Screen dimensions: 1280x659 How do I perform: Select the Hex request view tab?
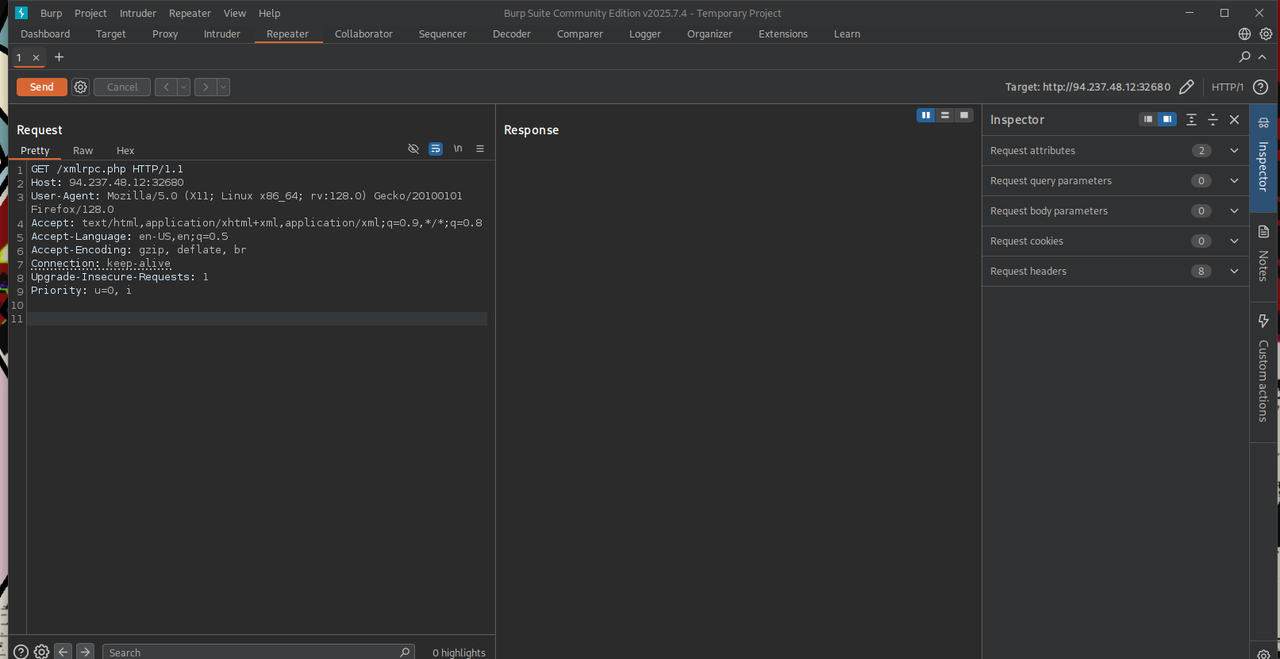tap(125, 150)
